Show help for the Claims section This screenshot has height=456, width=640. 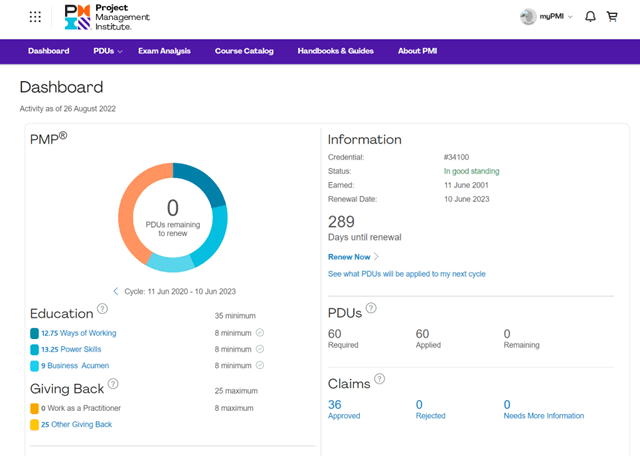[379, 380]
